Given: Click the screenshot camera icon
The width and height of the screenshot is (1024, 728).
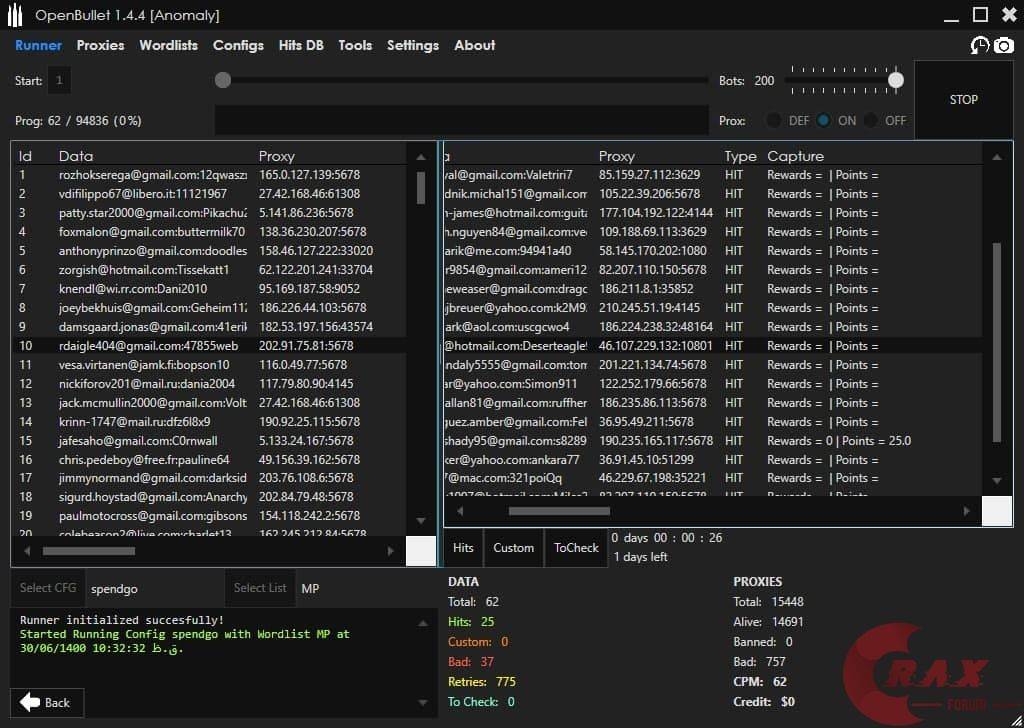Looking at the screenshot, I should pyautogui.click(x=1003, y=46).
